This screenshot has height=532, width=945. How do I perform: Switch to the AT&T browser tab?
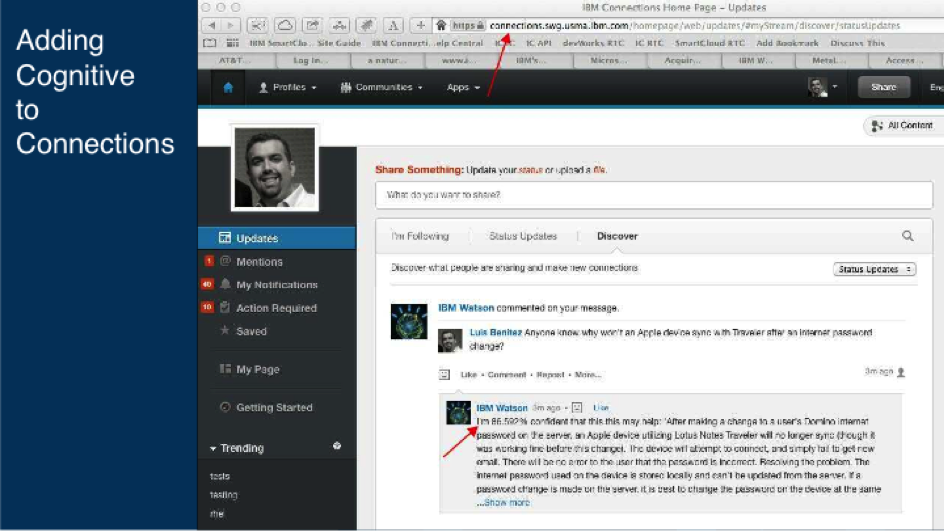point(237,60)
